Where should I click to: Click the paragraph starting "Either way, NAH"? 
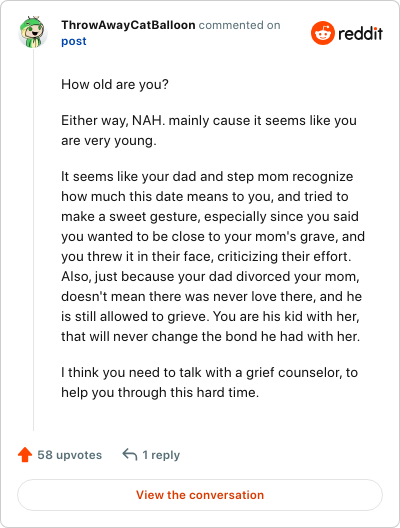coord(209,131)
